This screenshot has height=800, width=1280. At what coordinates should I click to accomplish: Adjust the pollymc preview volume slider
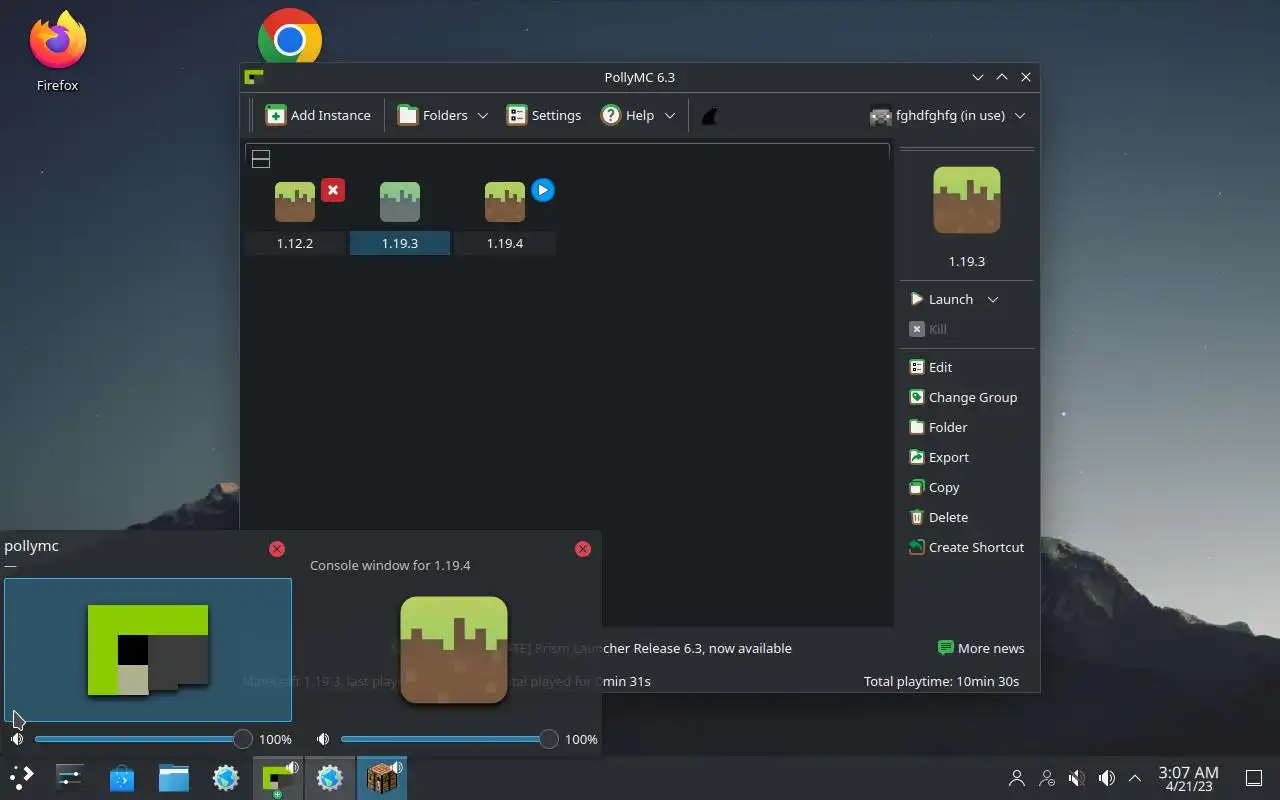click(x=143, y=739)
